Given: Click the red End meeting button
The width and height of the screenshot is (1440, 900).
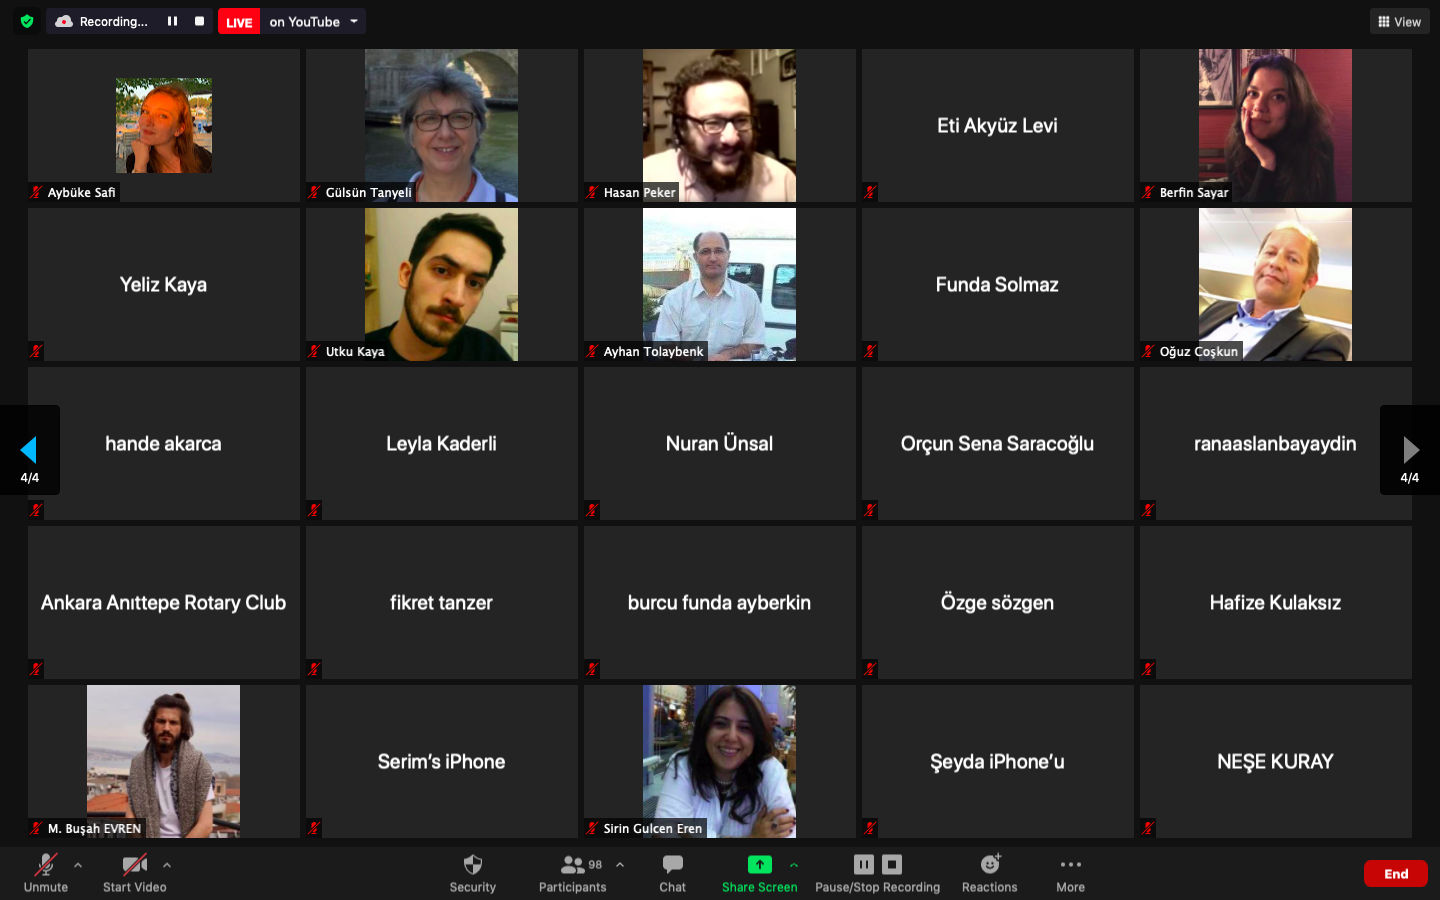Looking at the screenshot, I should 1396,873.
